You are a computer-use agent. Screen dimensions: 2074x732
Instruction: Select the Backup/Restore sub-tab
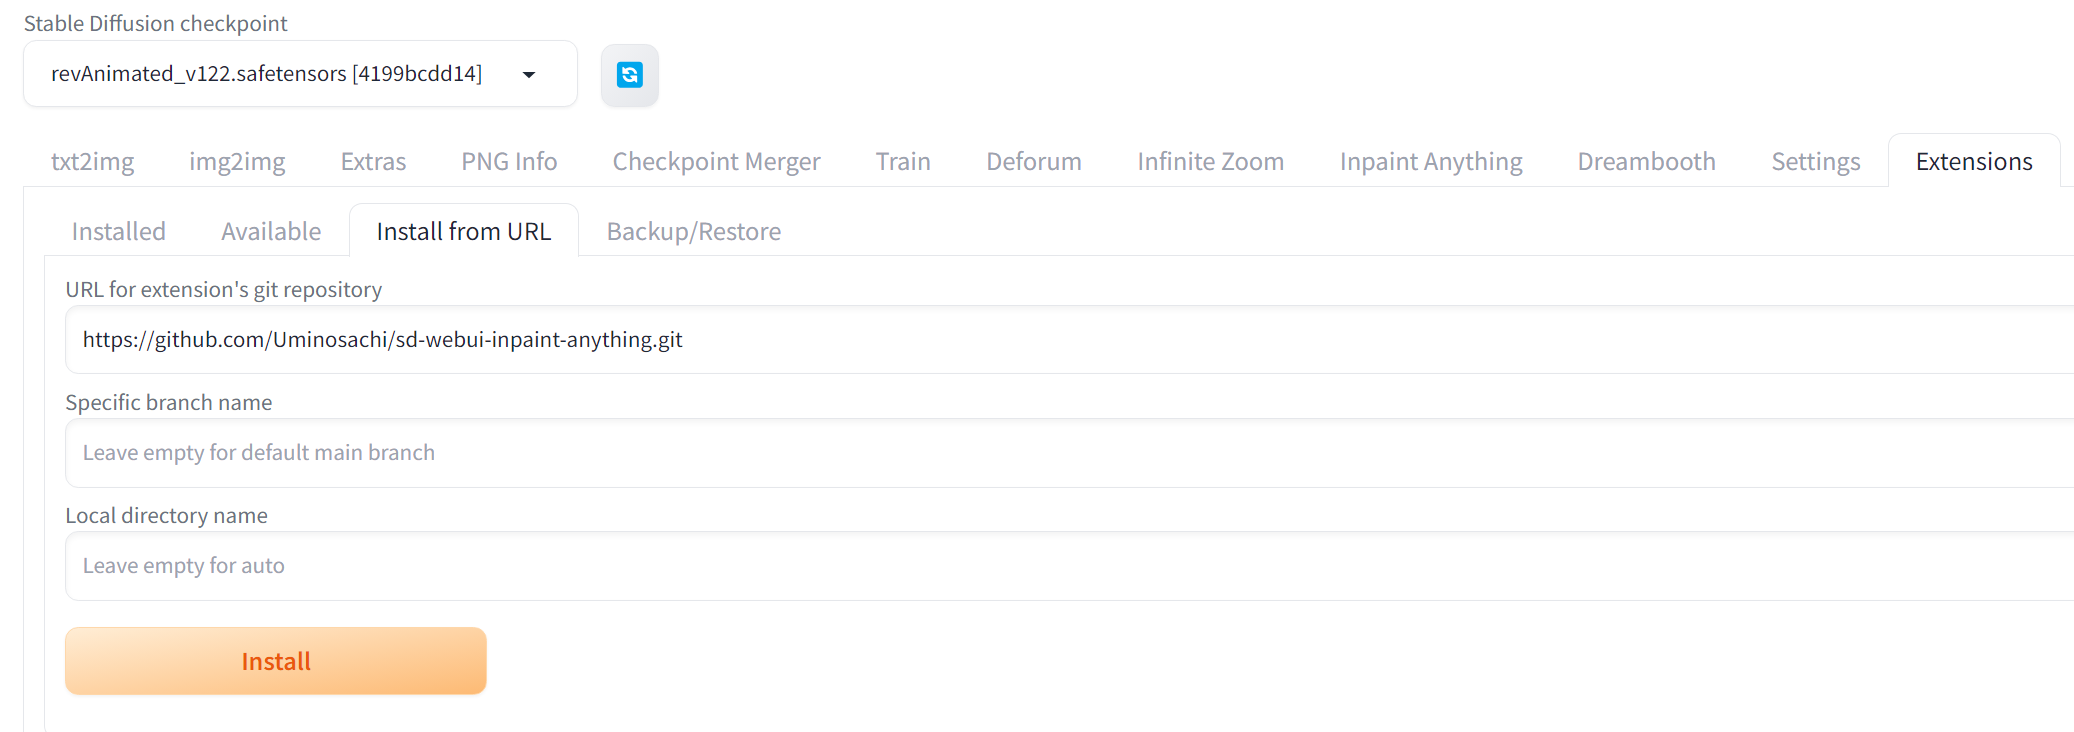[693, 232]
